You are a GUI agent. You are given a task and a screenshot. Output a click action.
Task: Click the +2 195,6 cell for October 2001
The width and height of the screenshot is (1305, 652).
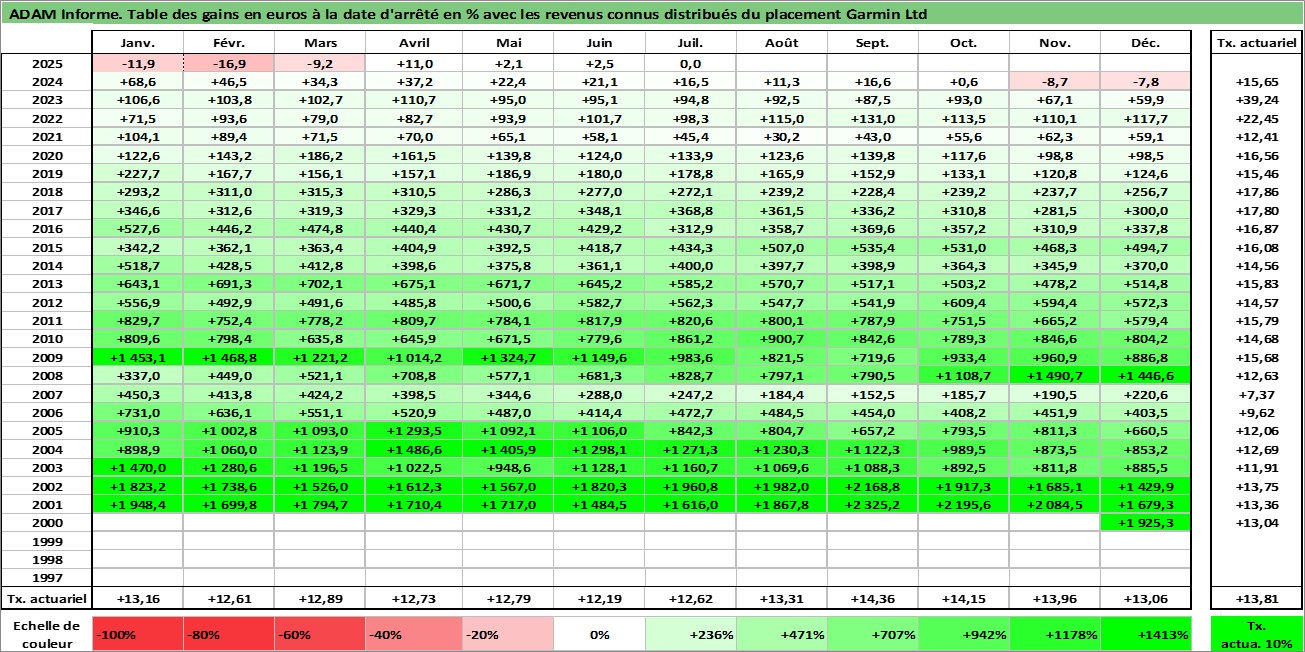pyautogui.click(x=964, y=504)
